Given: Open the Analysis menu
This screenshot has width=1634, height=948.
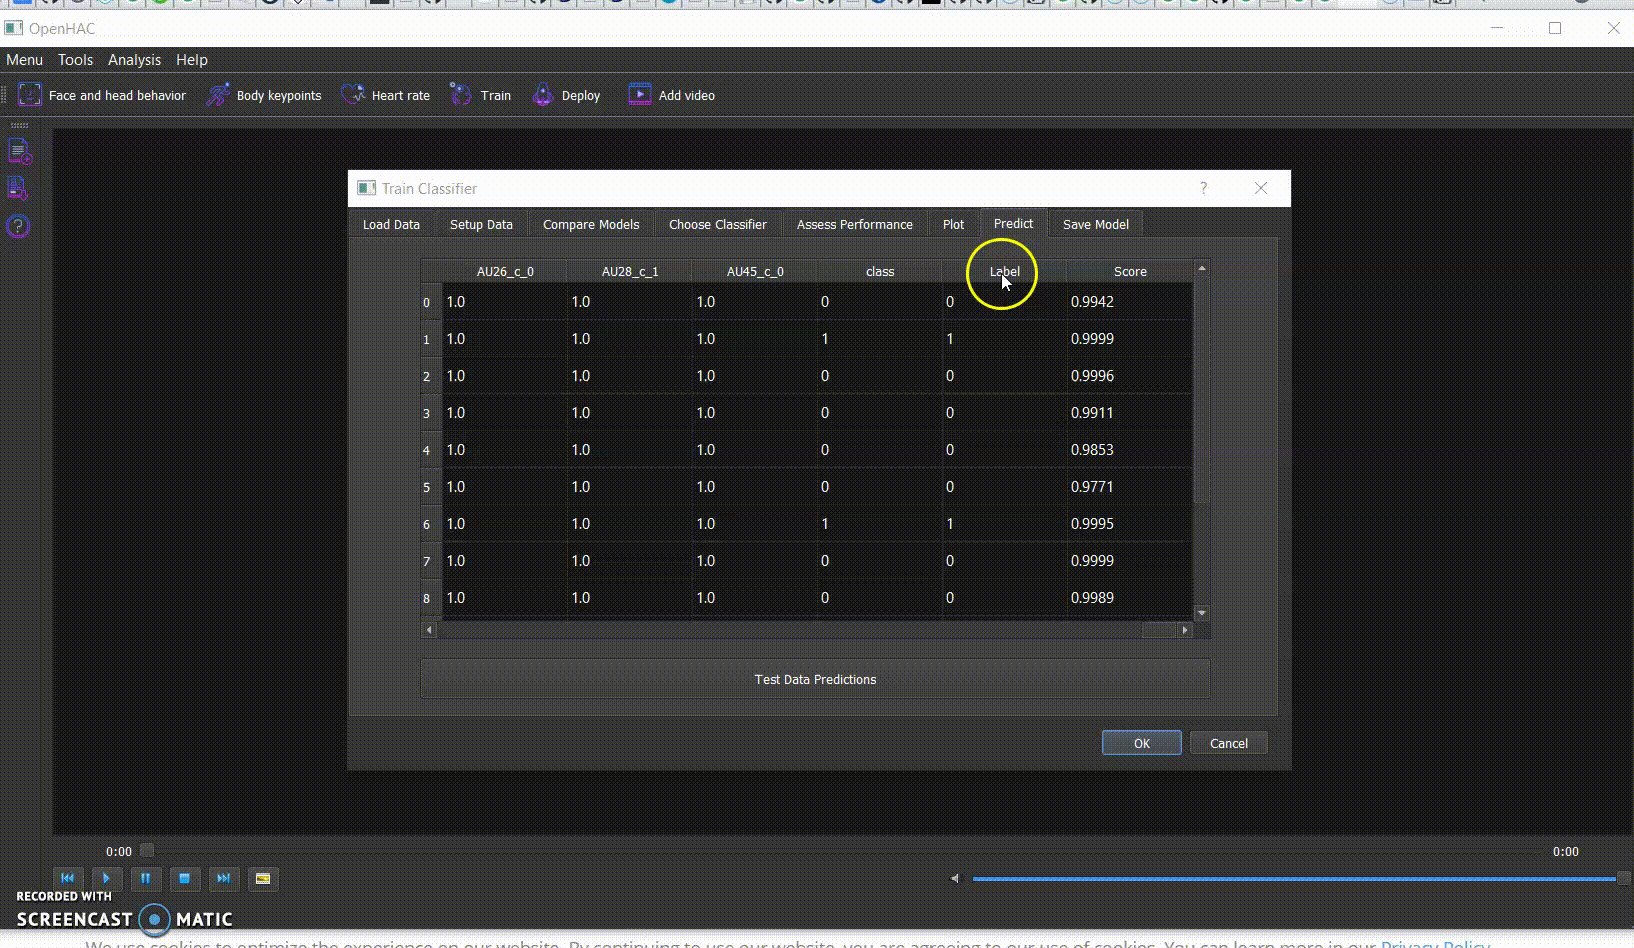Looking at the screenshot, I should point(134,60).
